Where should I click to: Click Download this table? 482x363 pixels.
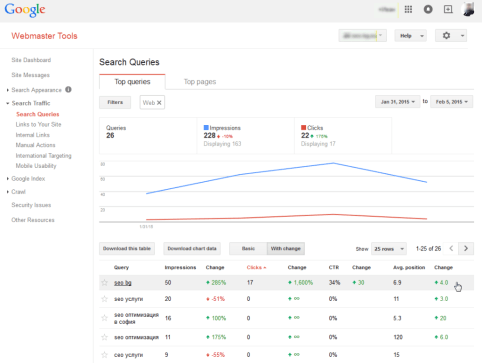(x=127, y=248)
